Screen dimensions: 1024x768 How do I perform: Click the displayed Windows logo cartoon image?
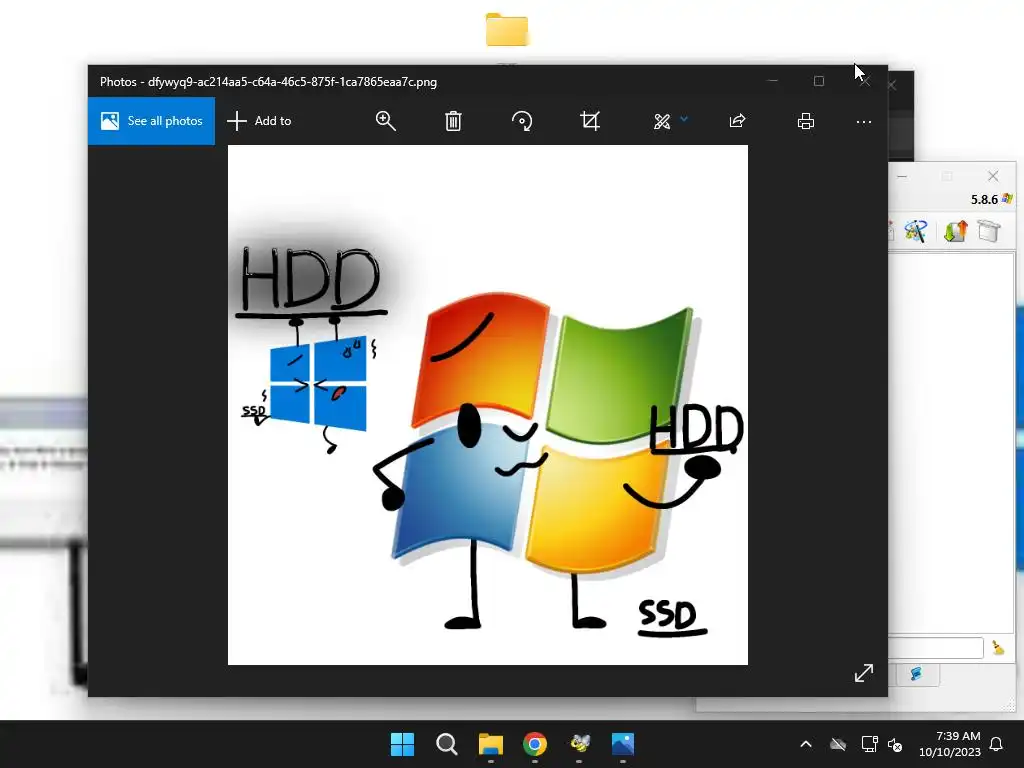pyautogui.click(x=488, y=405)
